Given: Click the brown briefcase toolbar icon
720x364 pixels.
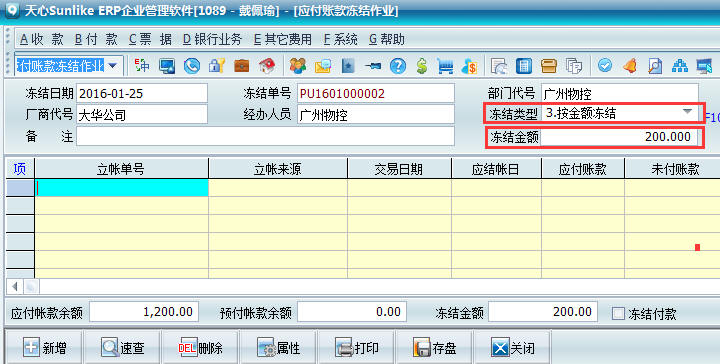Looking at the screenshot, I should click(x=242, y=66).
